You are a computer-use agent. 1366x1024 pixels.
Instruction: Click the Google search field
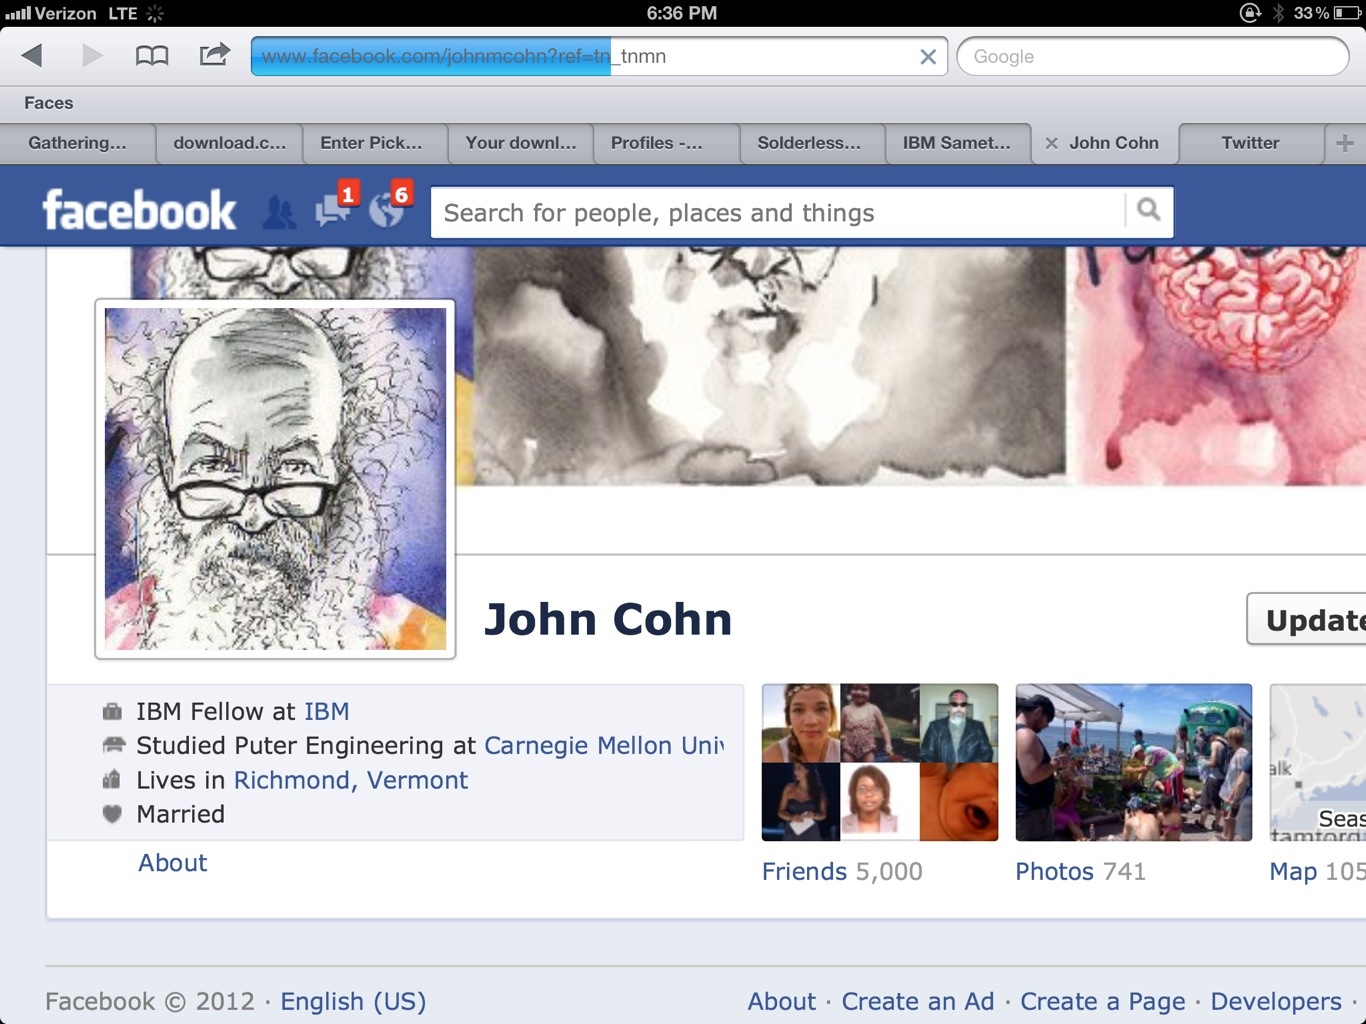pos(1152,57)
